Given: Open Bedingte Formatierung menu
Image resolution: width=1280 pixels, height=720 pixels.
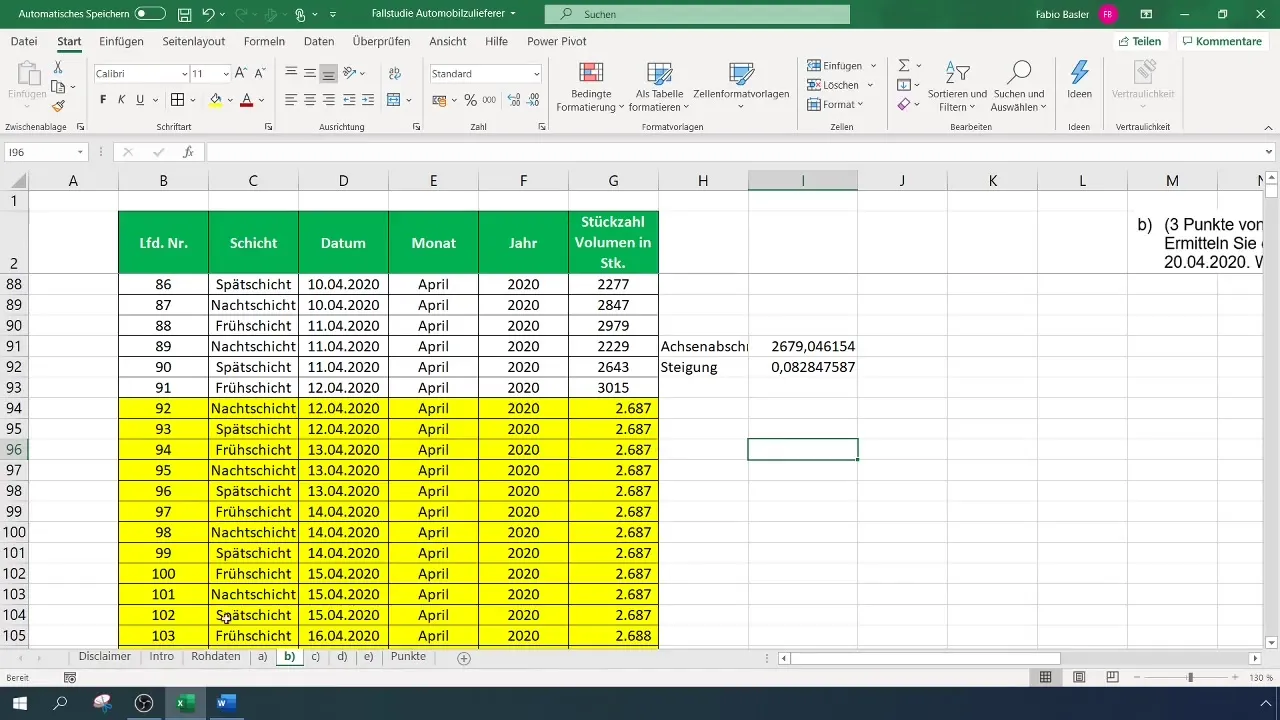Looking at the screenshot, I should coord(591,87).
